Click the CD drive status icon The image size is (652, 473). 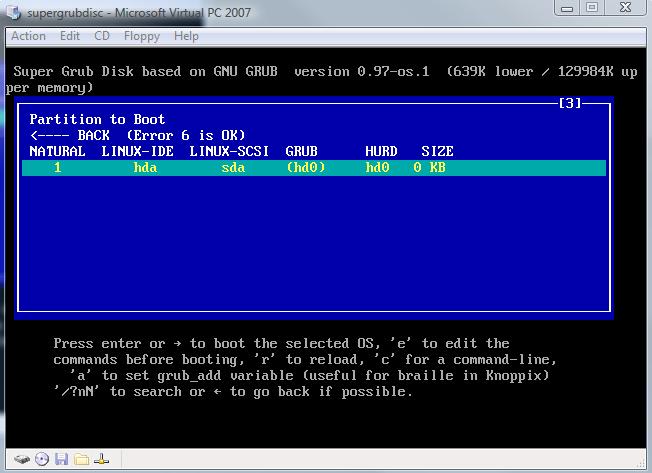[x=42, y=459]
